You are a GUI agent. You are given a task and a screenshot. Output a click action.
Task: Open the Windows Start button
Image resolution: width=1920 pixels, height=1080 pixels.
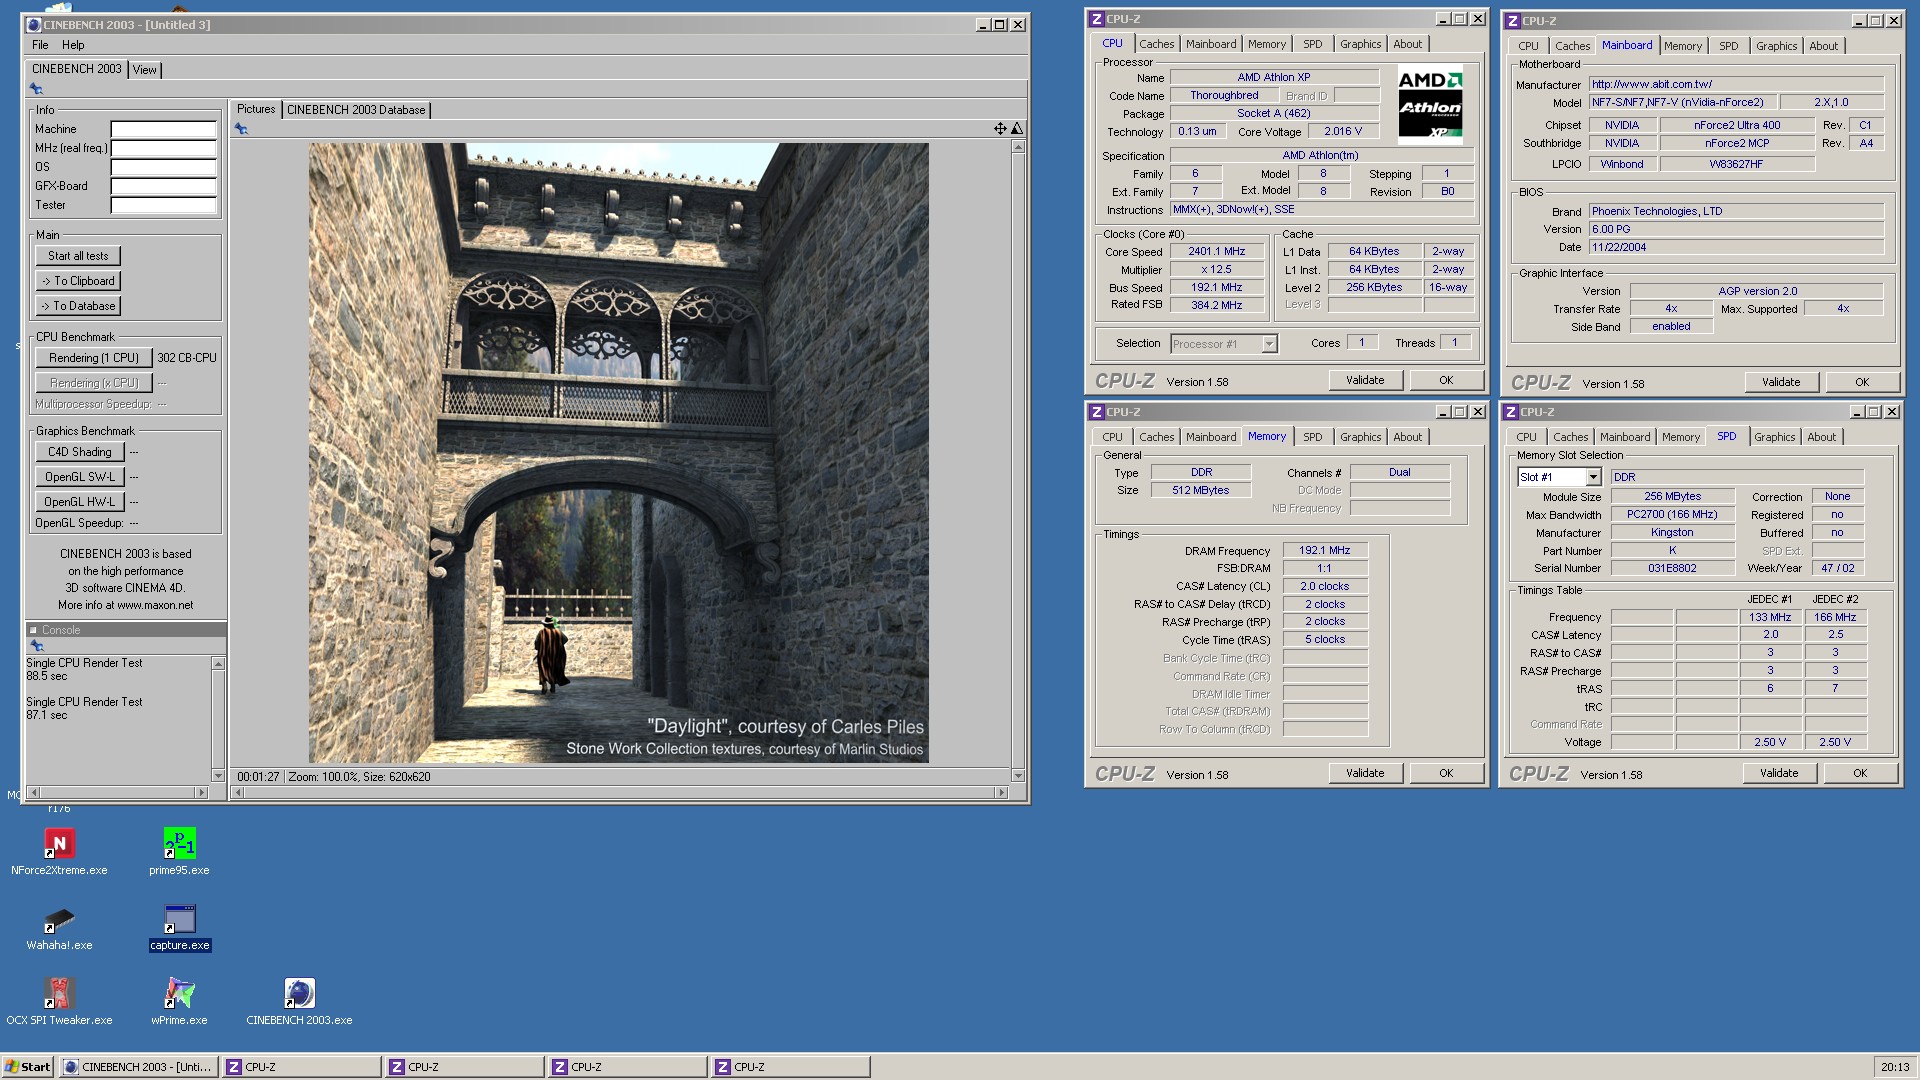tap(28, 1067)
